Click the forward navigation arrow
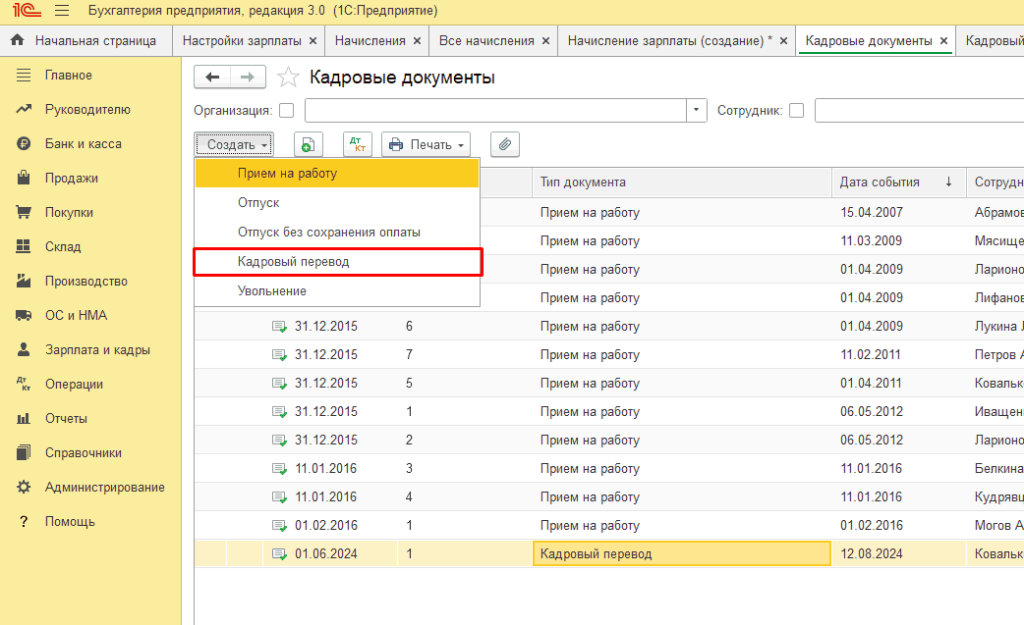 point(247,77)
